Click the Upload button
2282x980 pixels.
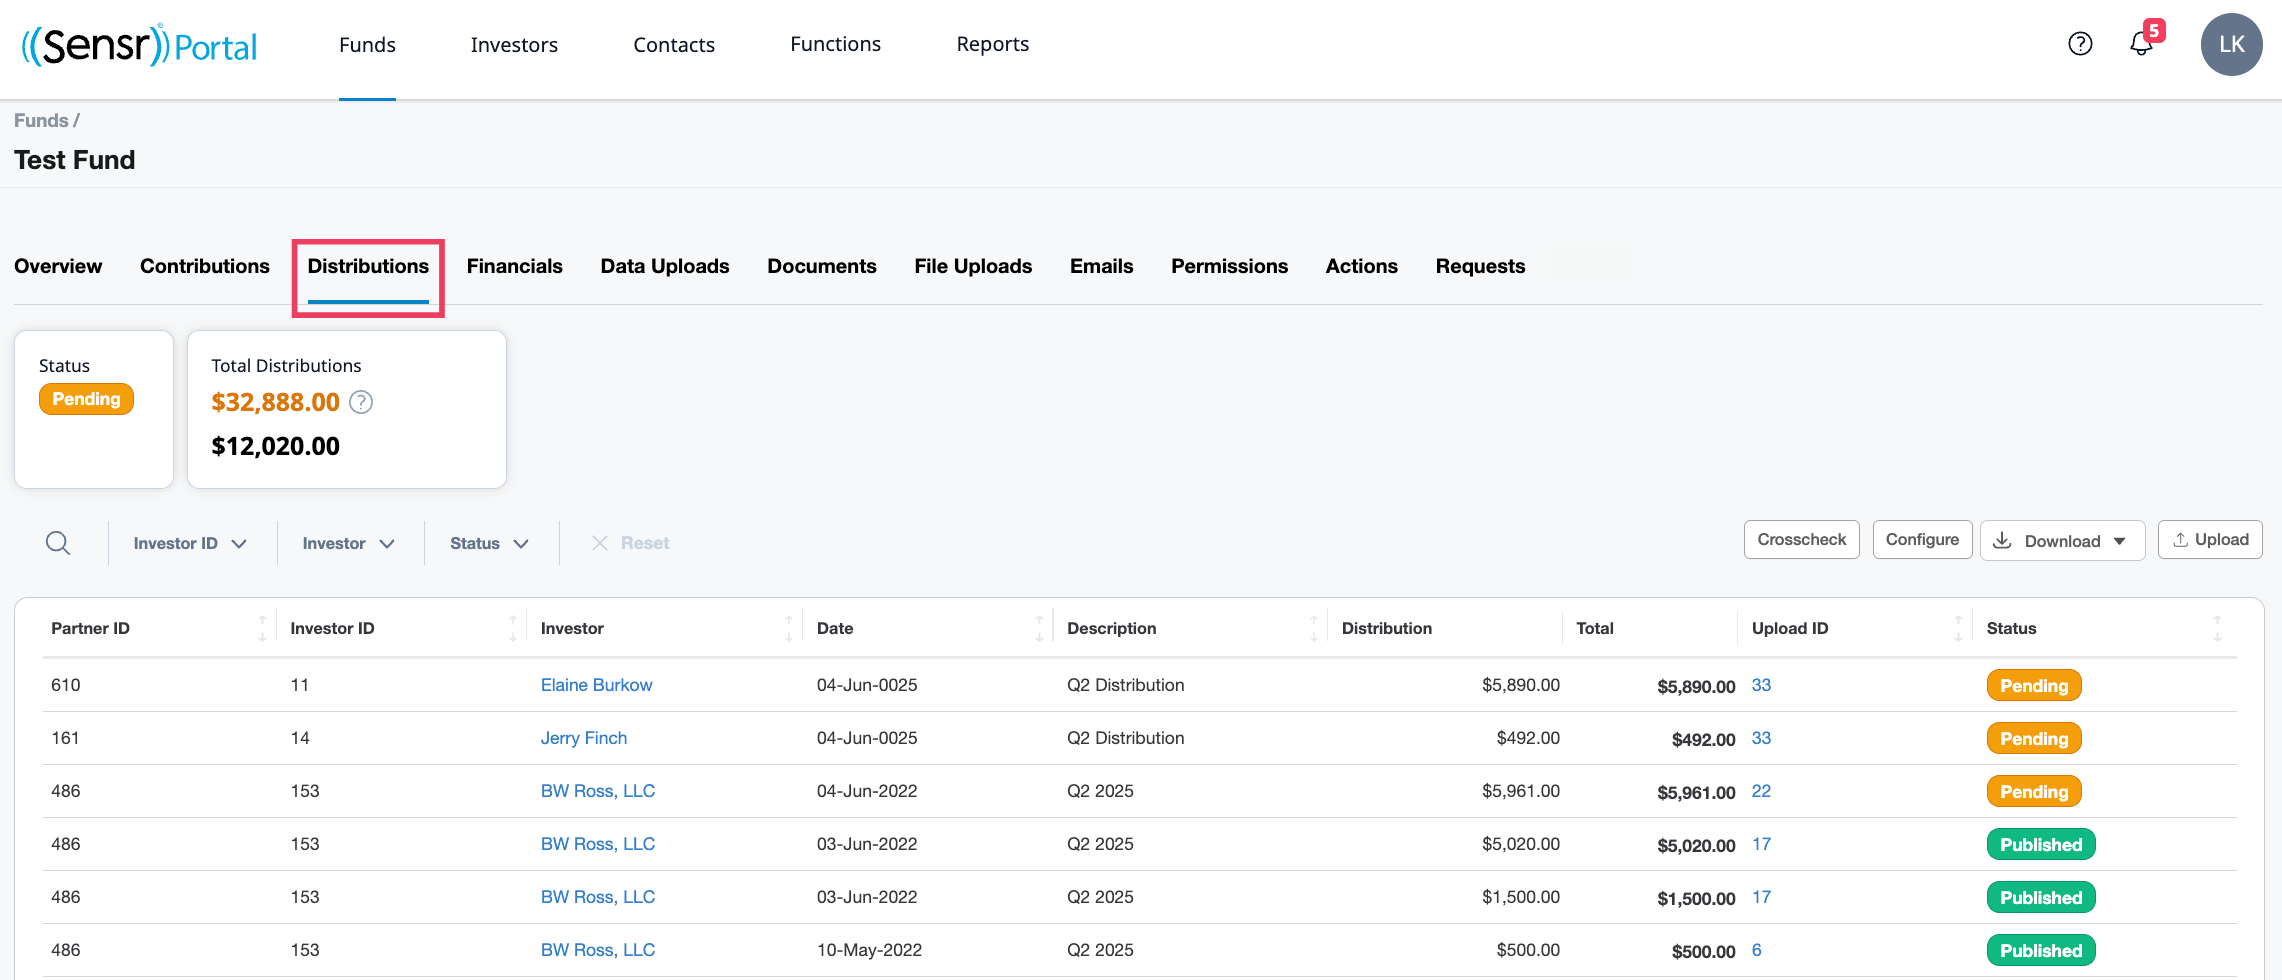pyautogui.click(x=2210, y=540)
